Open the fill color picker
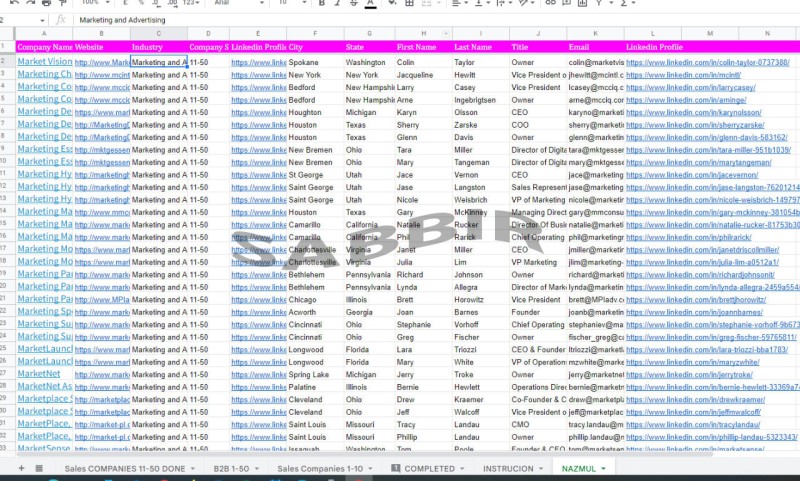Image resolution: width=800 pixels, height=481 pixels. coord(392,3)
